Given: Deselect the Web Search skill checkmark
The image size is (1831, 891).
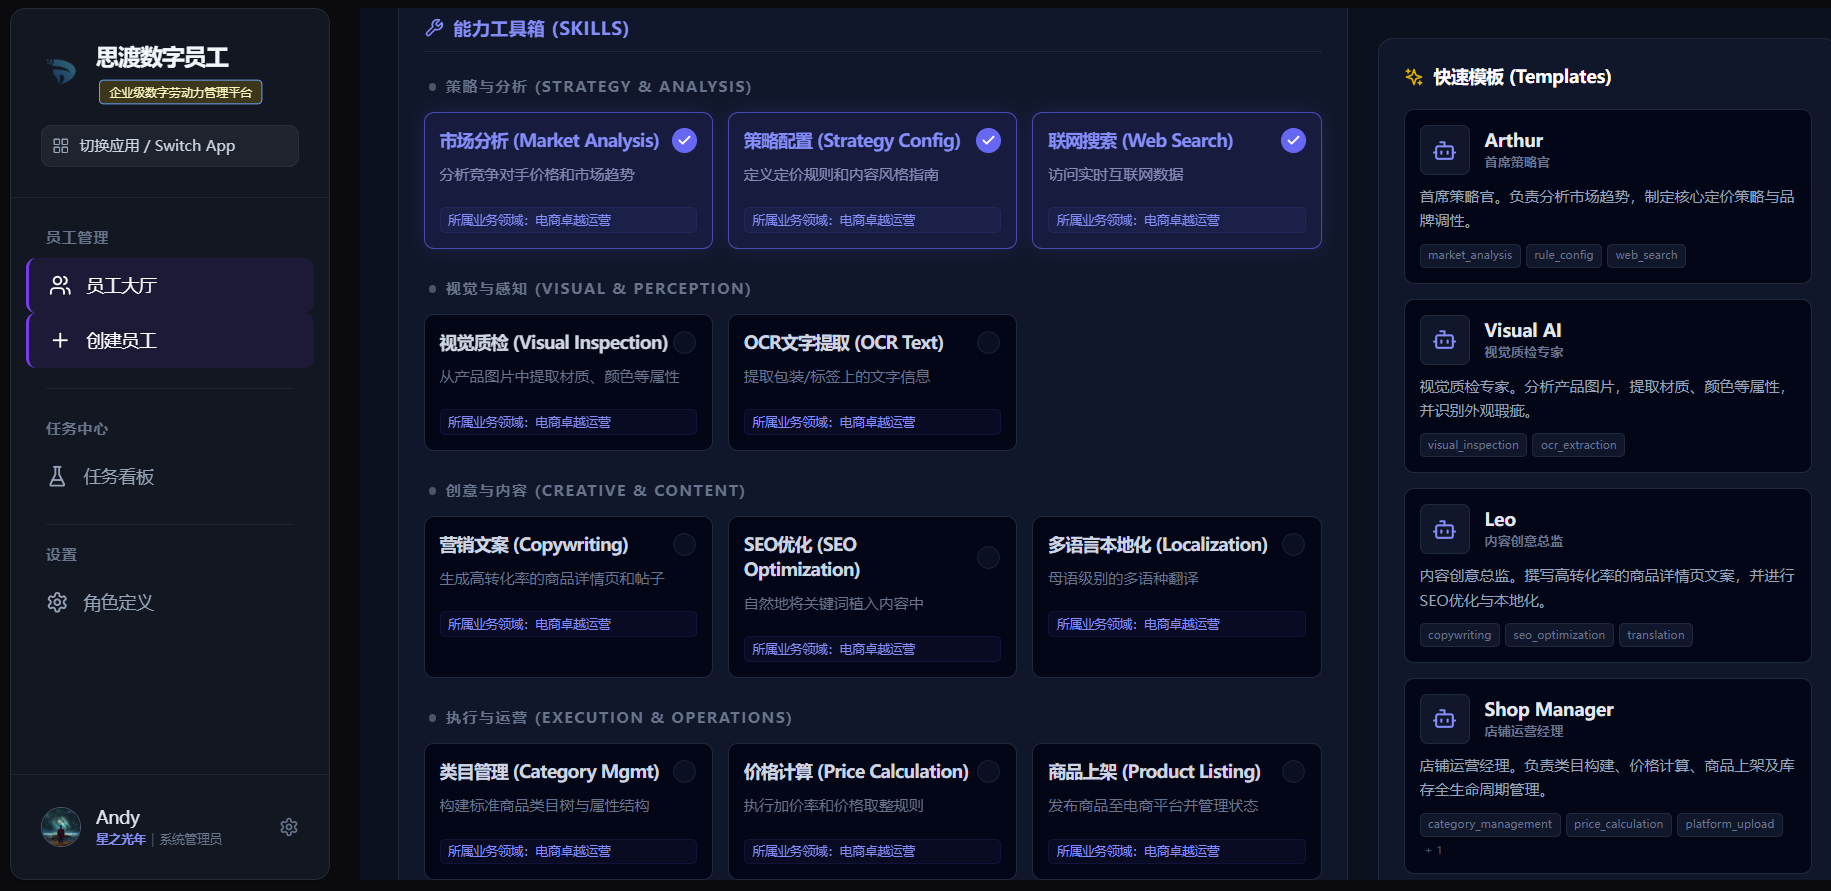Looking at the screenshot, I should click(x=1293, y=141).
